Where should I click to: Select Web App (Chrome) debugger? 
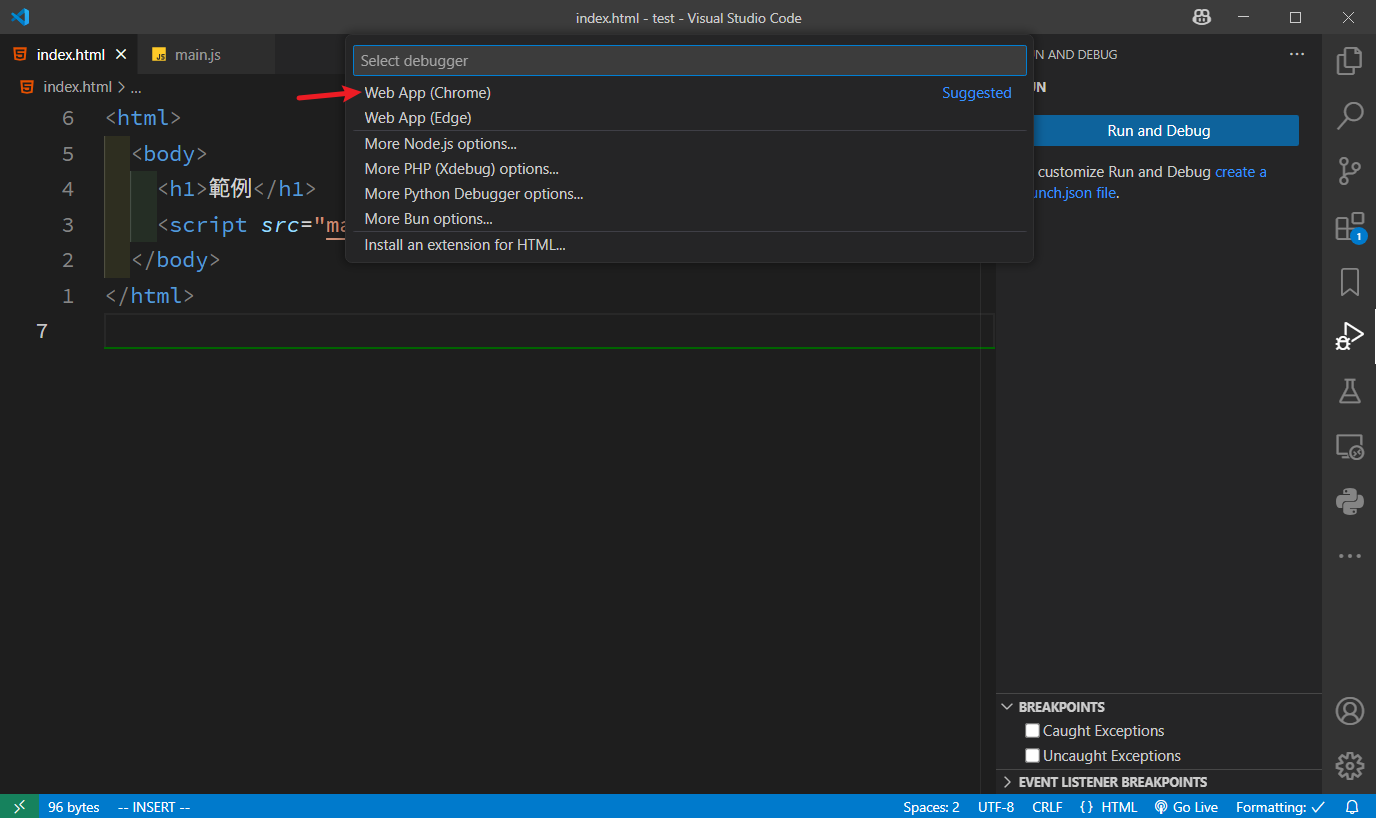(x=689, y=93)
